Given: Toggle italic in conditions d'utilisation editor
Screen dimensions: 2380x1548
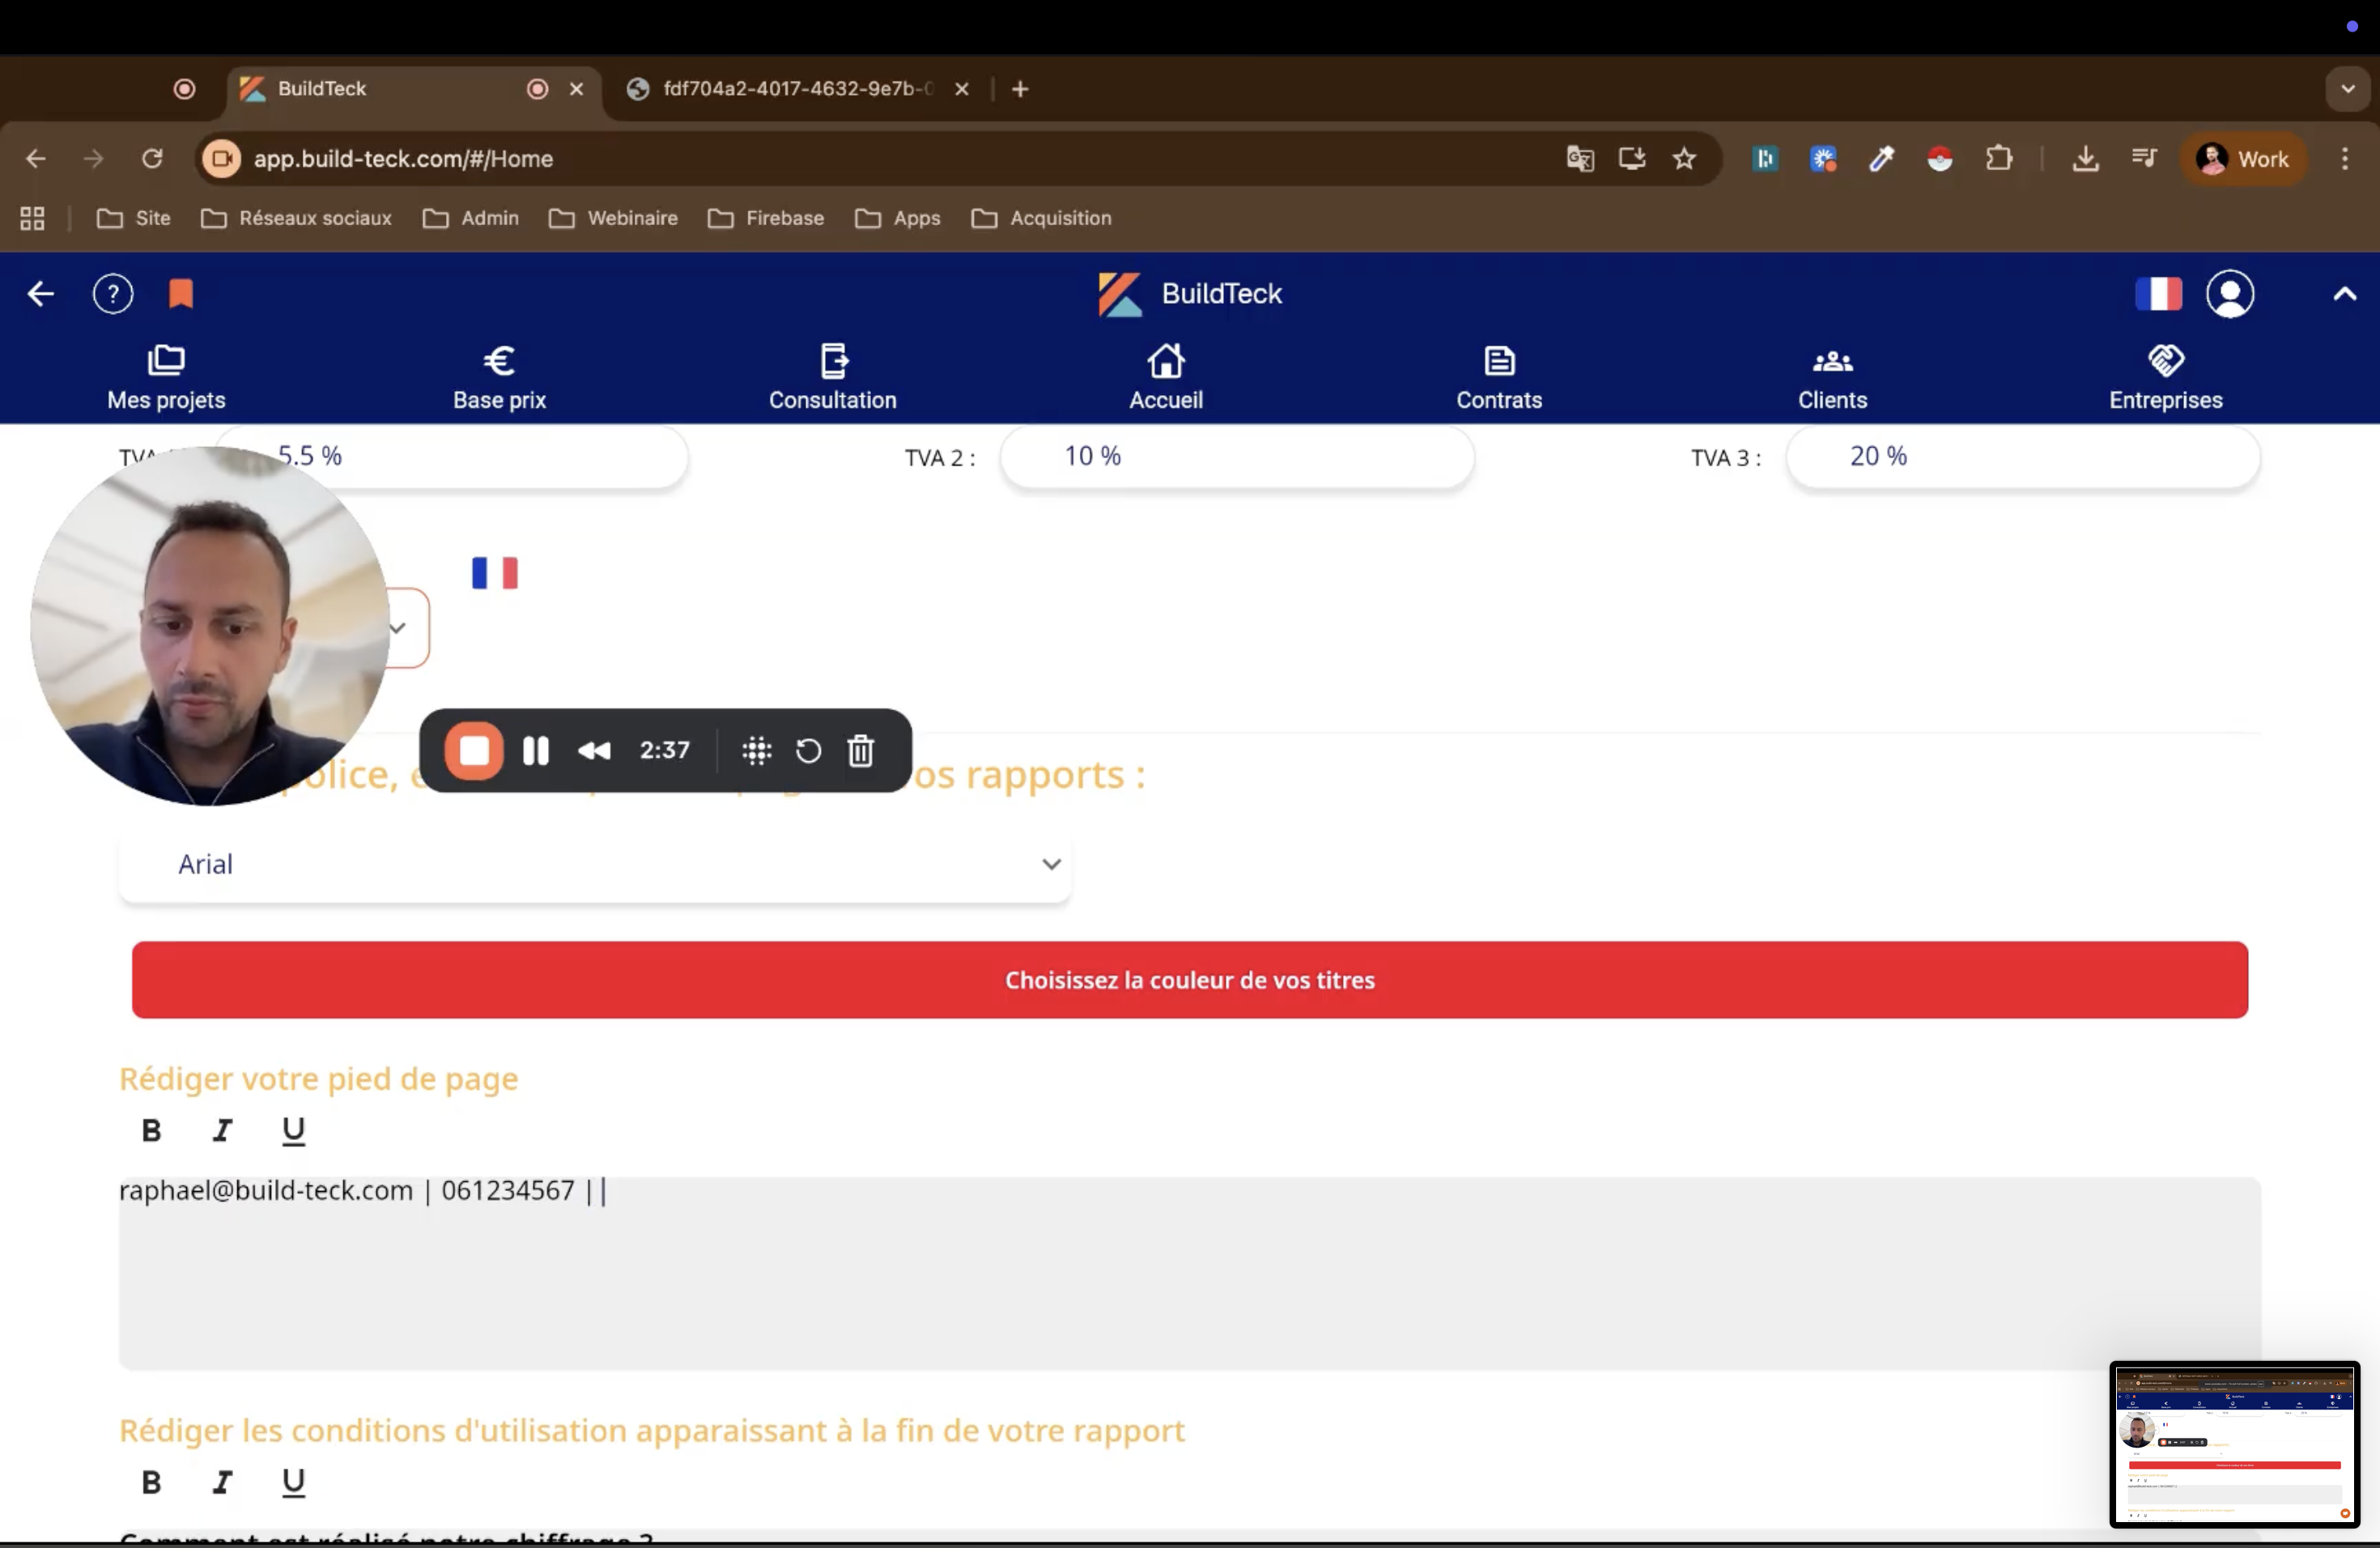Looking at the screenshot, I should tap(222, 1482).
